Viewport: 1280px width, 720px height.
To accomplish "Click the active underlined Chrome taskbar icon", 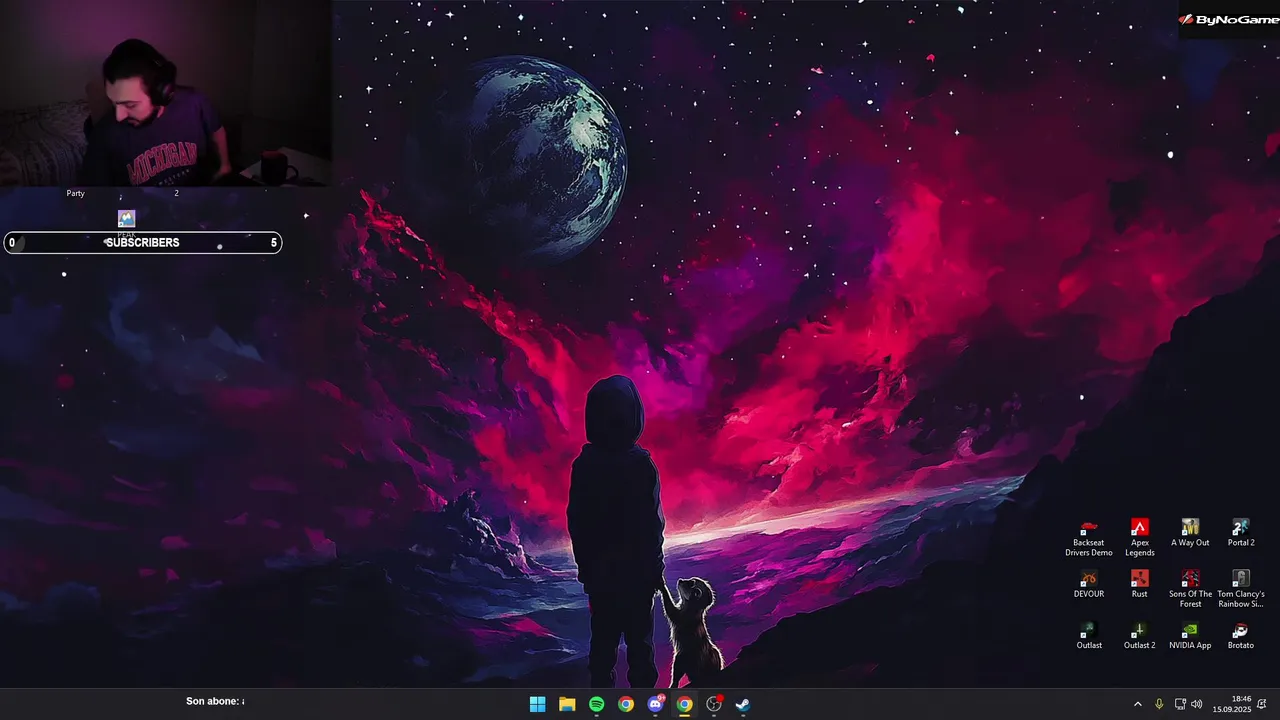I will point(684,704).
